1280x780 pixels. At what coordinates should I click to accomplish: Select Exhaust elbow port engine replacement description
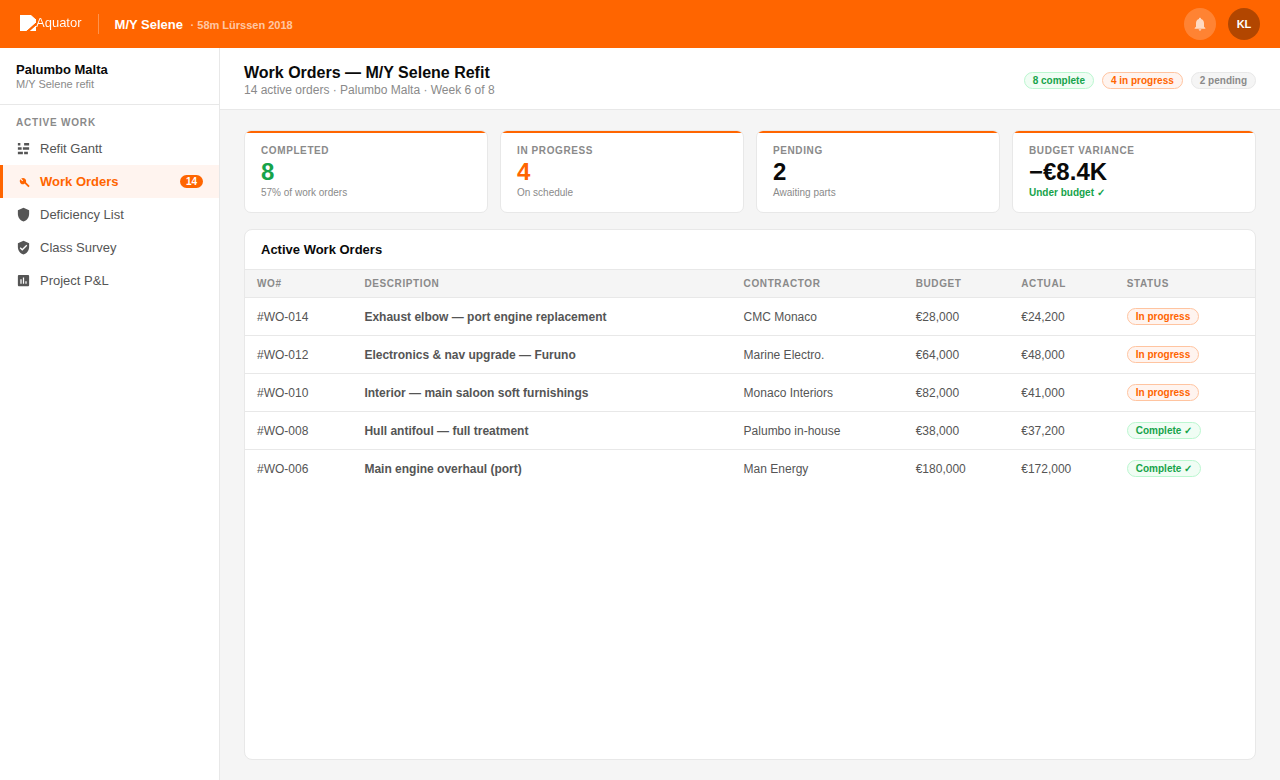[x=485, y=317]
